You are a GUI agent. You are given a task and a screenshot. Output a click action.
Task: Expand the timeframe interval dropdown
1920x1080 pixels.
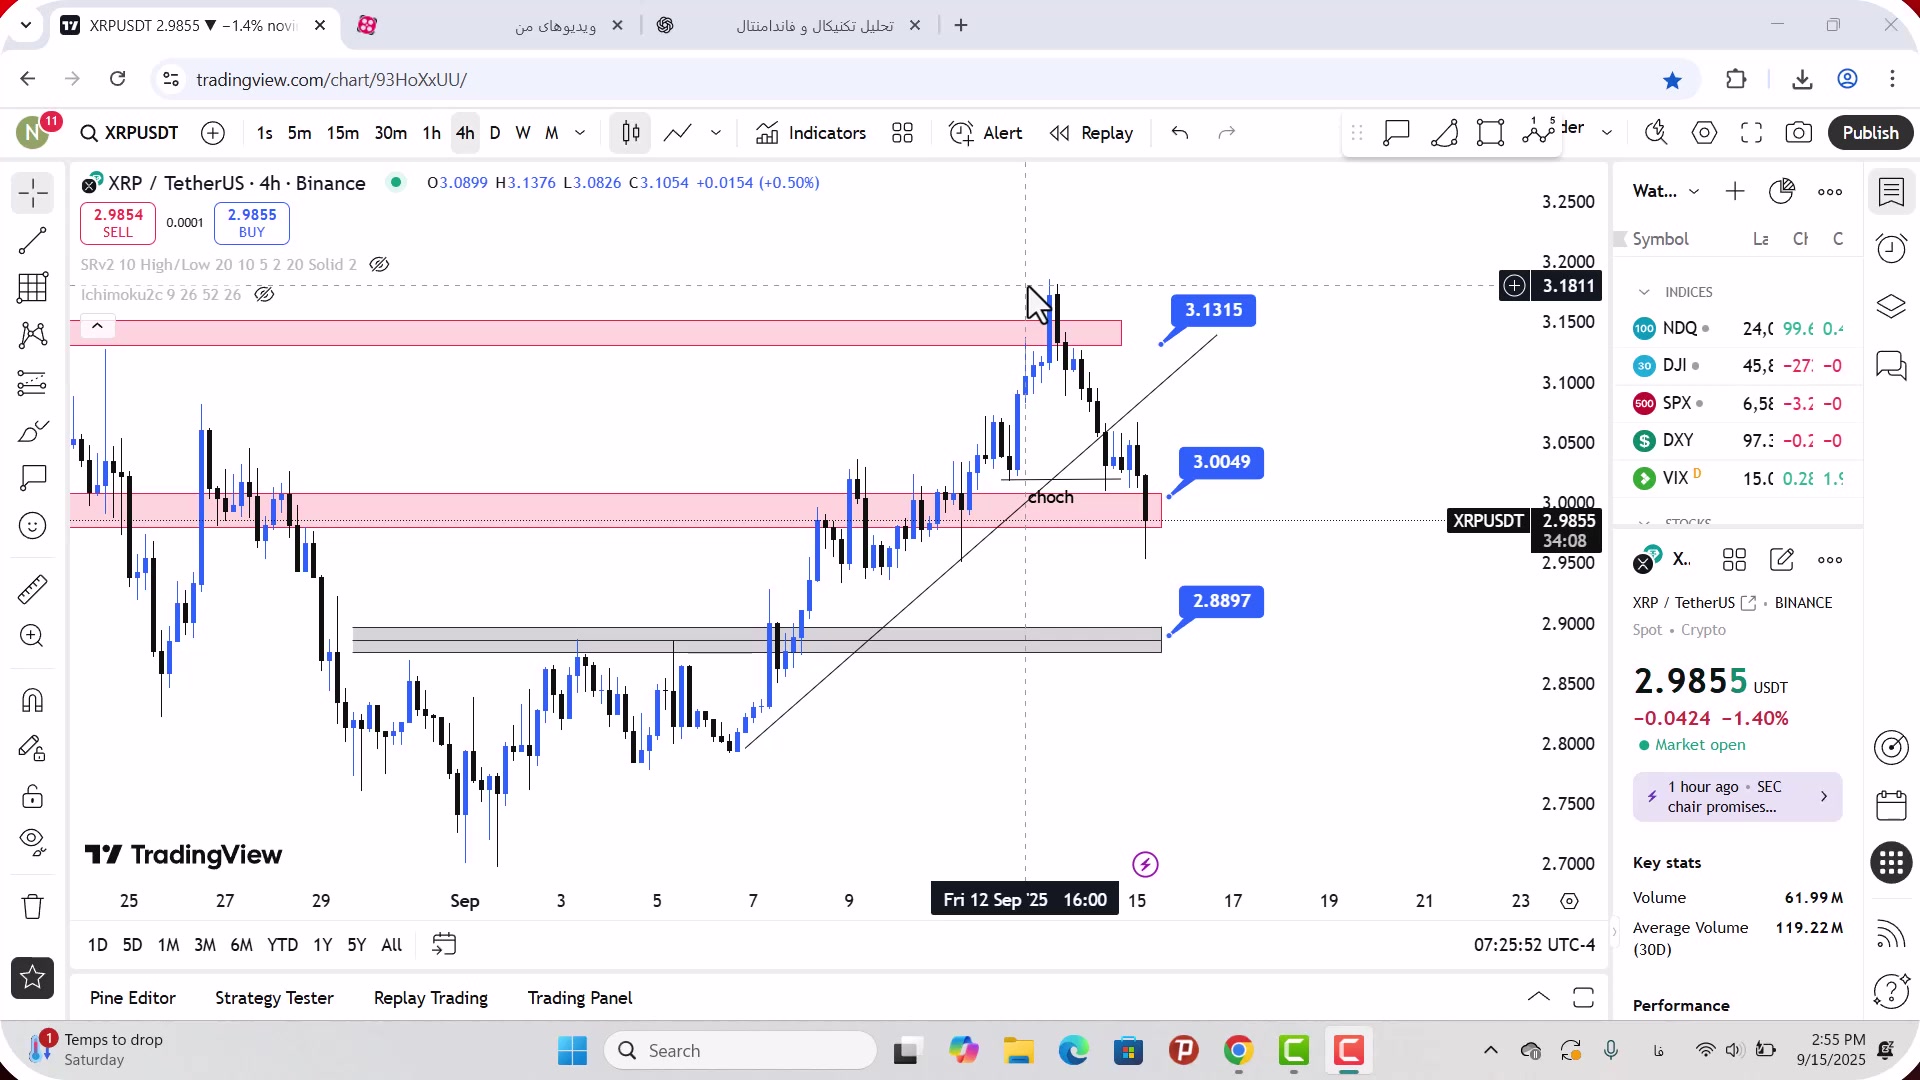click(x=580, y=133)
